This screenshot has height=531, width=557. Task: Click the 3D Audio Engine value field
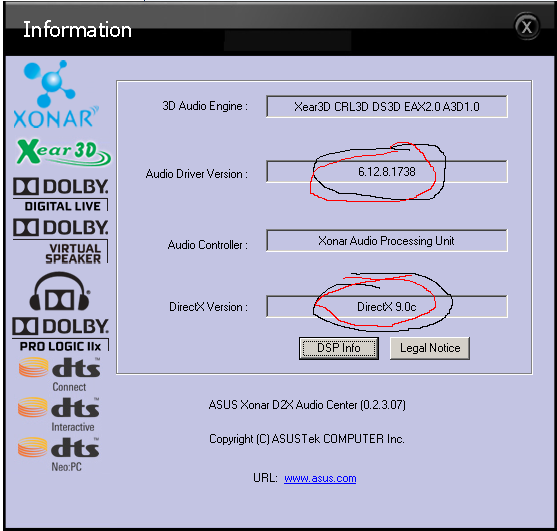387,107
